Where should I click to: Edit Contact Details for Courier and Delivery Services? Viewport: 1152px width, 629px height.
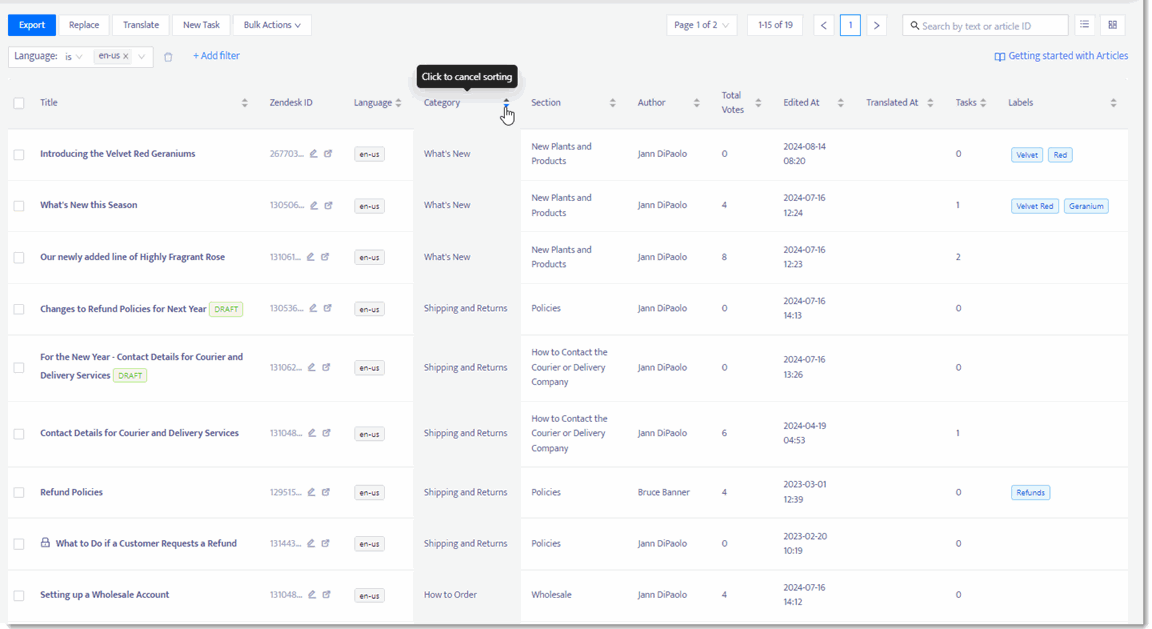[x=312, y=433]
